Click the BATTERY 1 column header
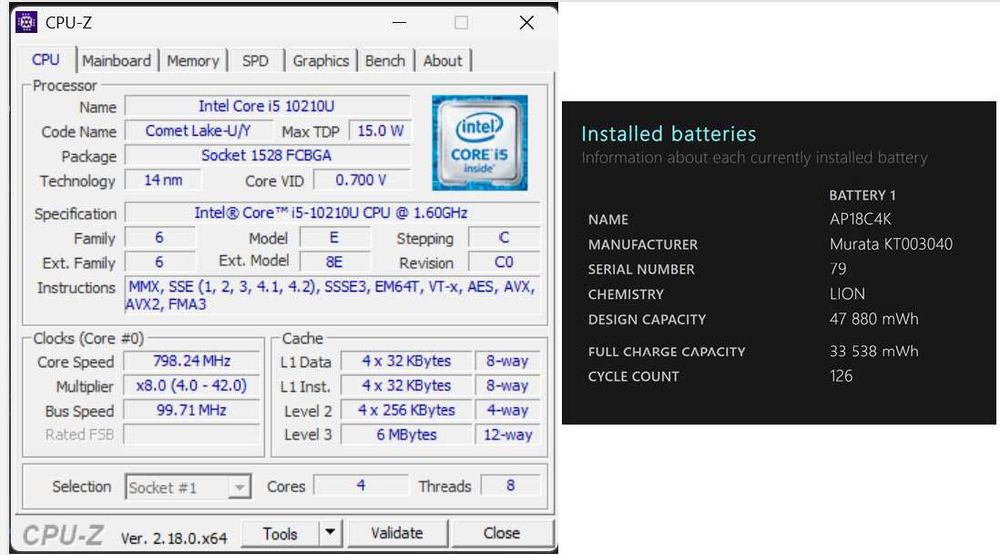1000x555 pixels. coord(862,195)
